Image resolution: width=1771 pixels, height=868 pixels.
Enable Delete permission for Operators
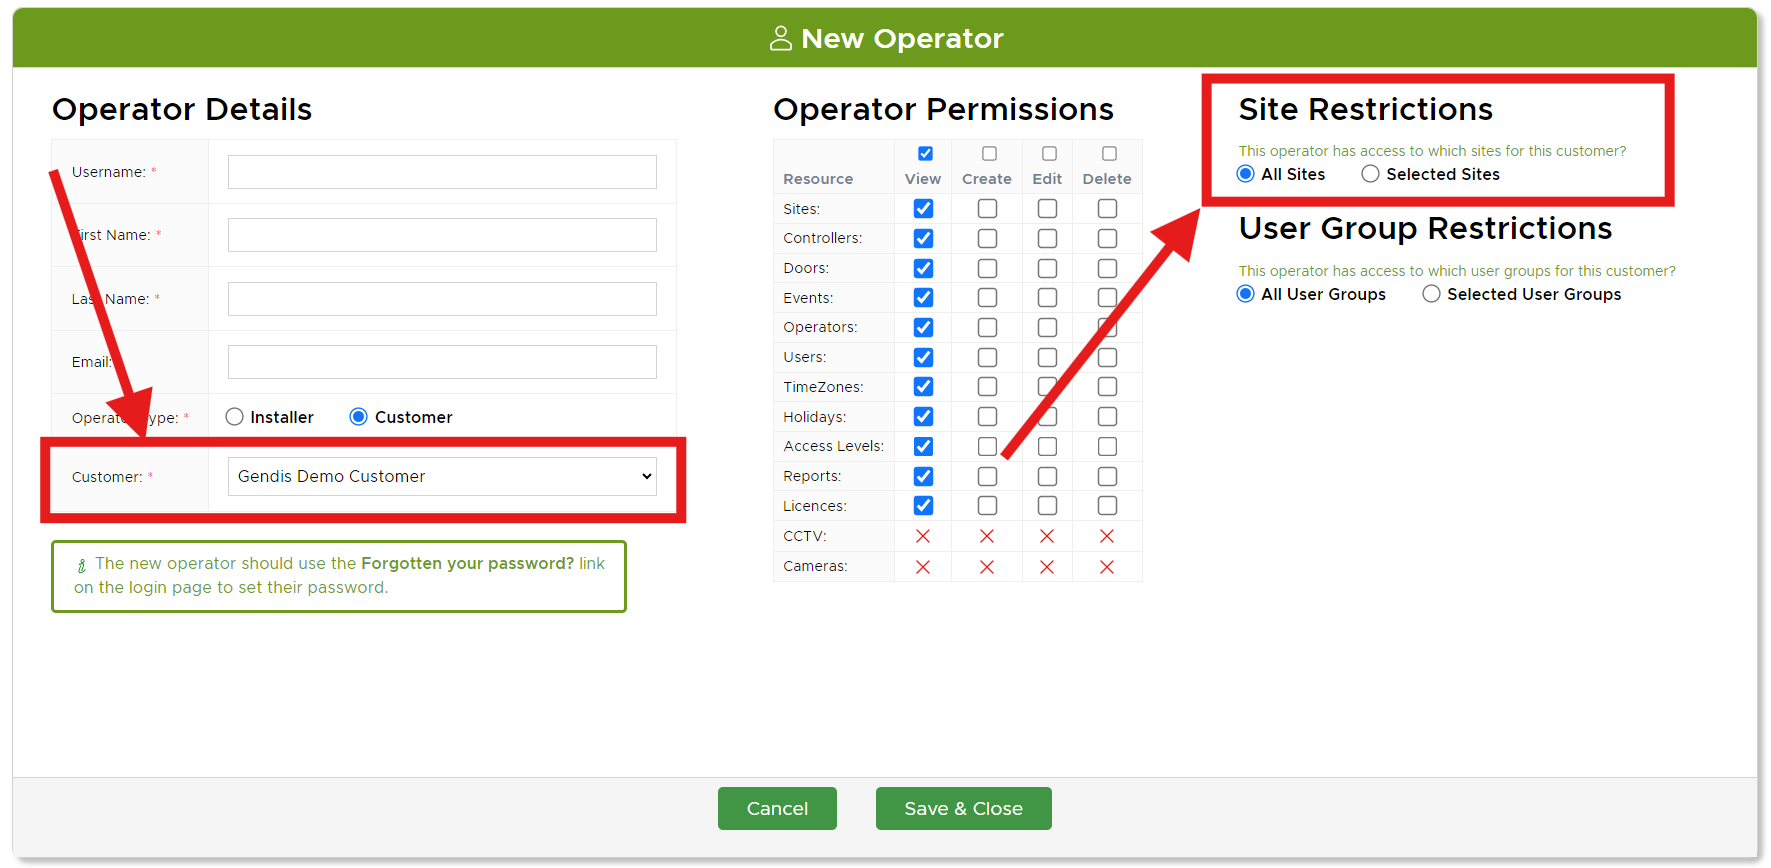point(1107,328)
